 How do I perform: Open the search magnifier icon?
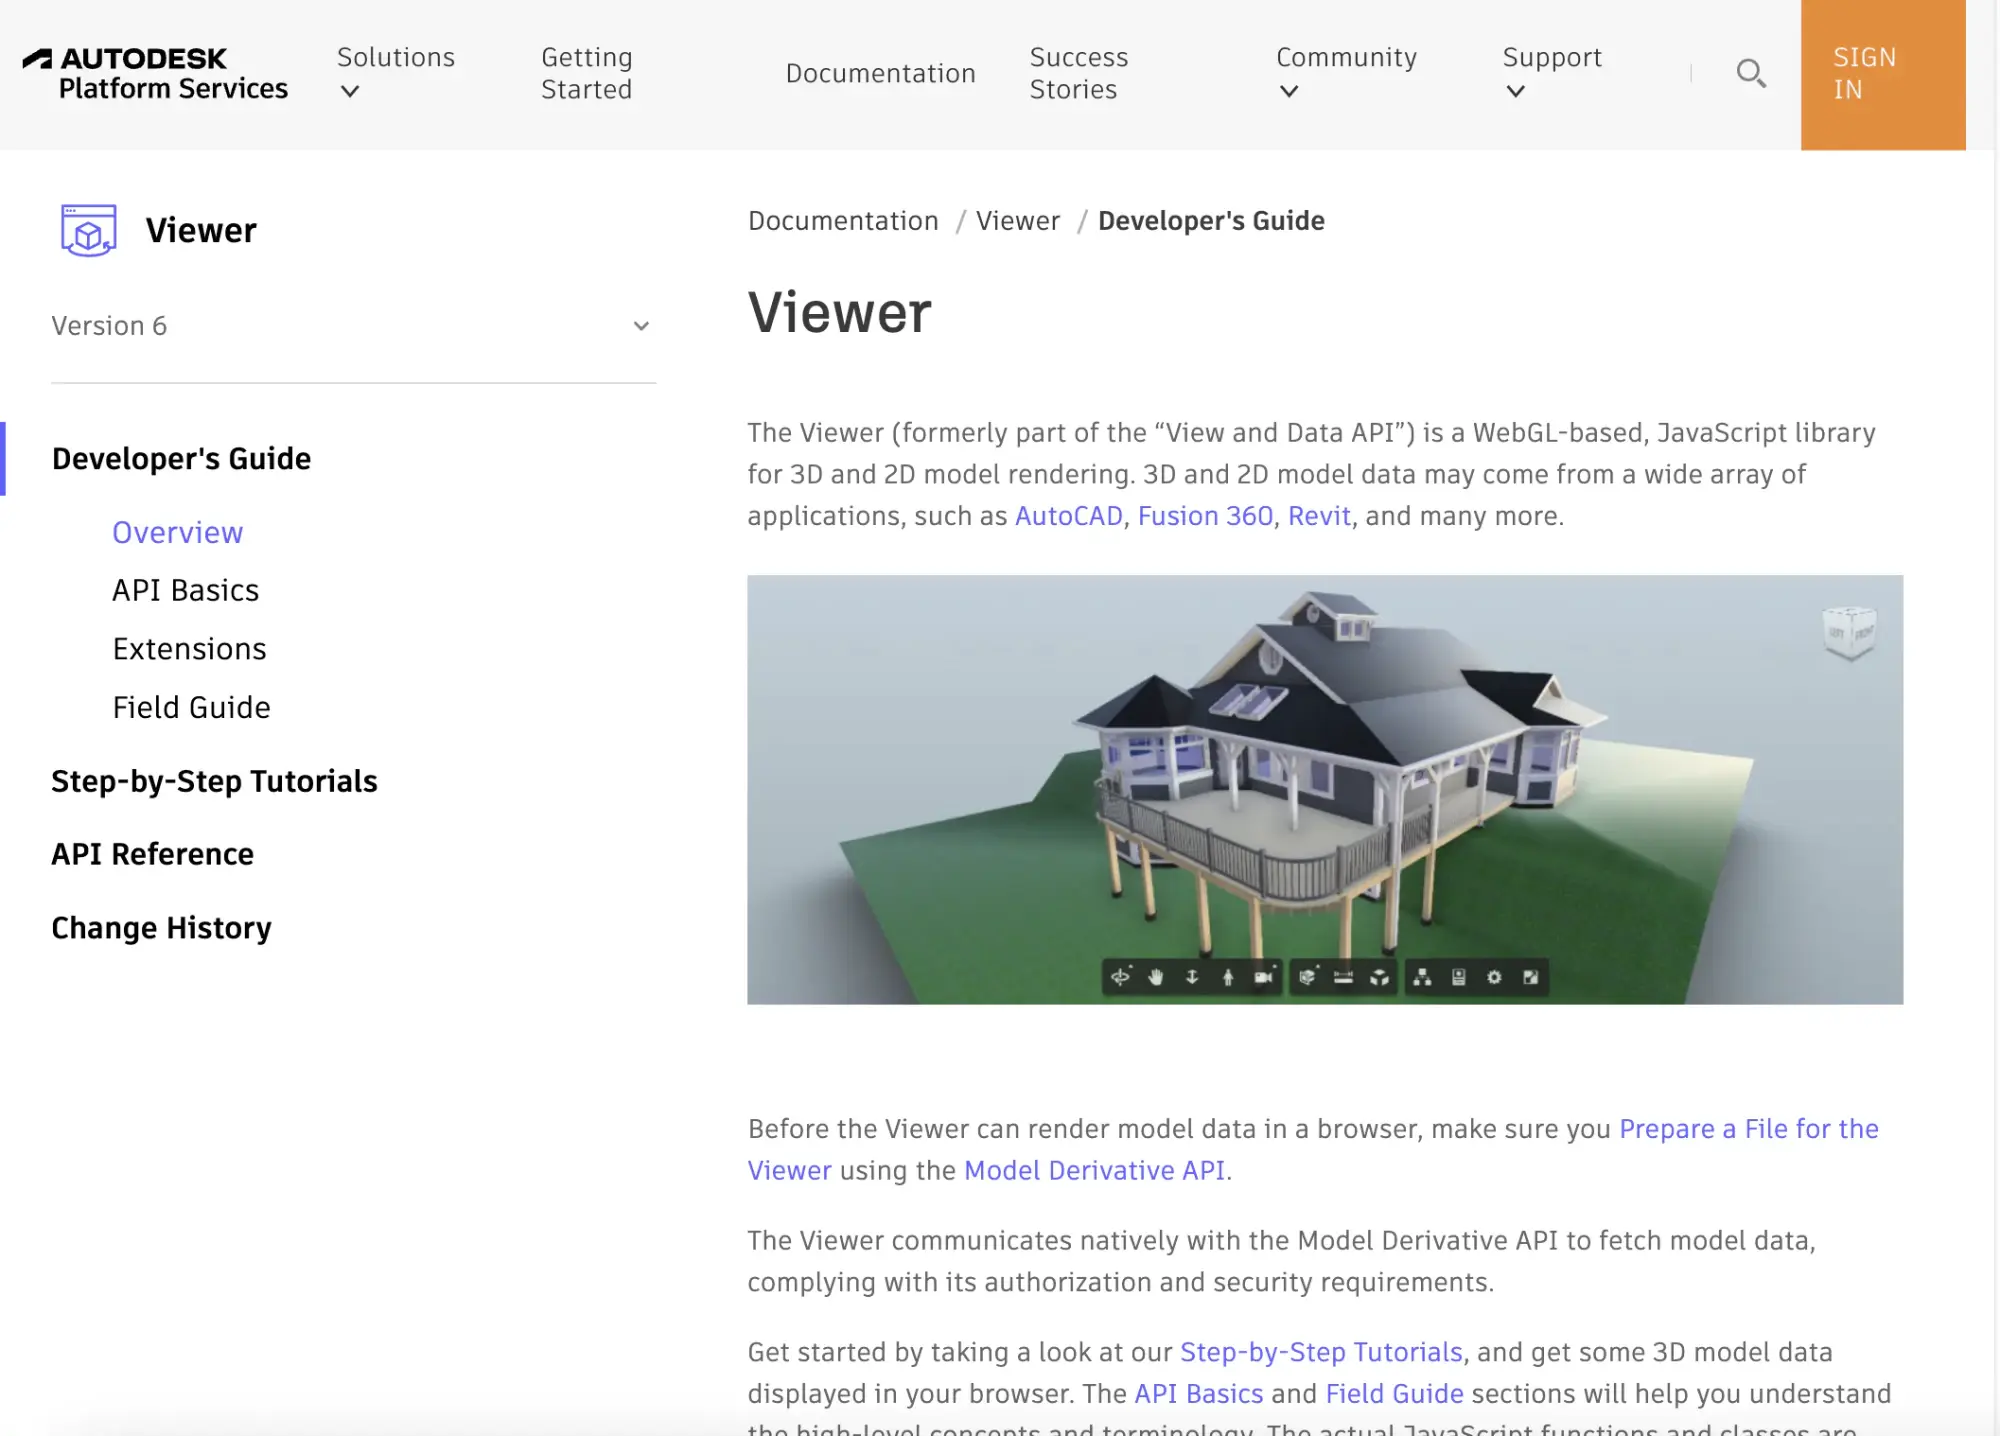pyautogui.click(x=1750, y=73)
